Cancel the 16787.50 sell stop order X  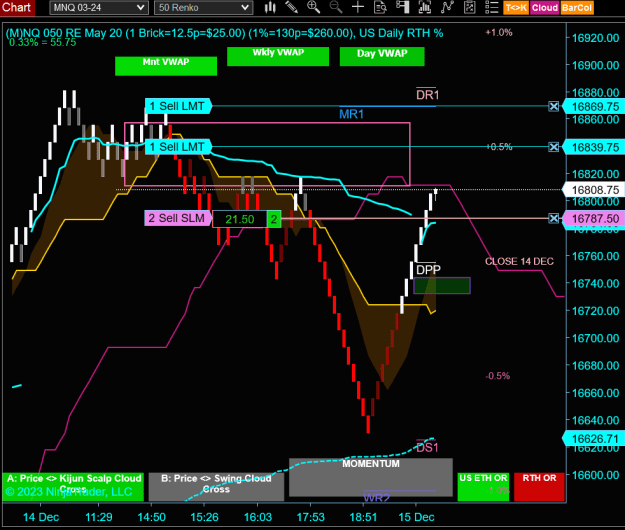pyautogui.click(x=553, y=218)
